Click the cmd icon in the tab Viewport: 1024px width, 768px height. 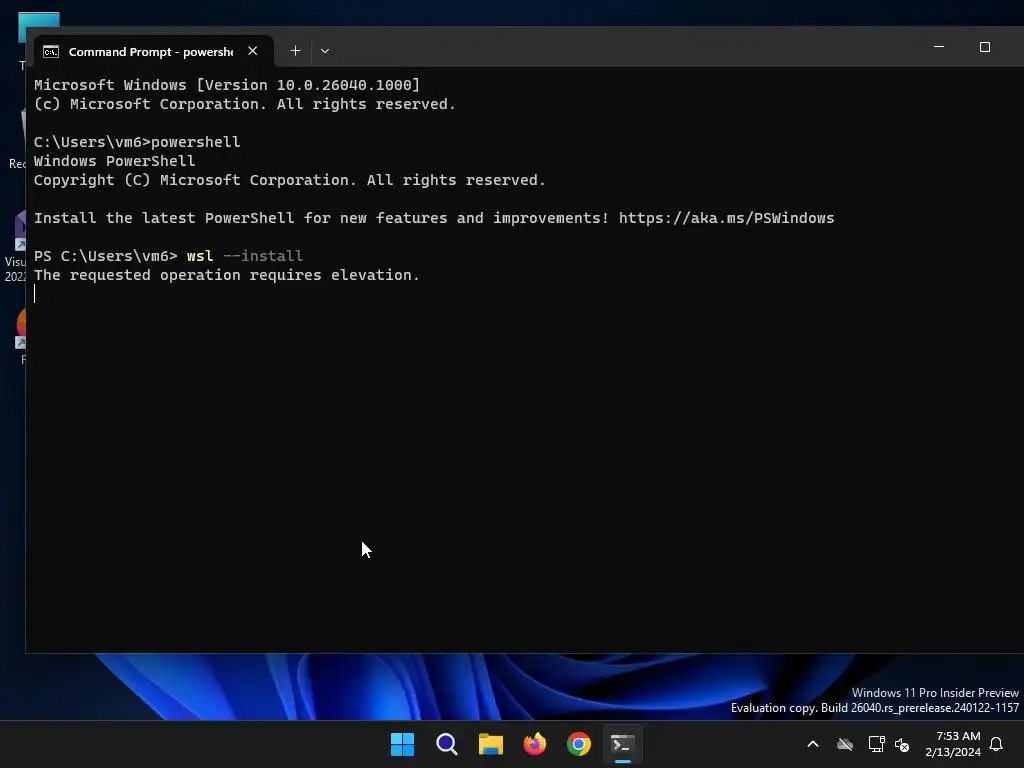pos(51,52)
